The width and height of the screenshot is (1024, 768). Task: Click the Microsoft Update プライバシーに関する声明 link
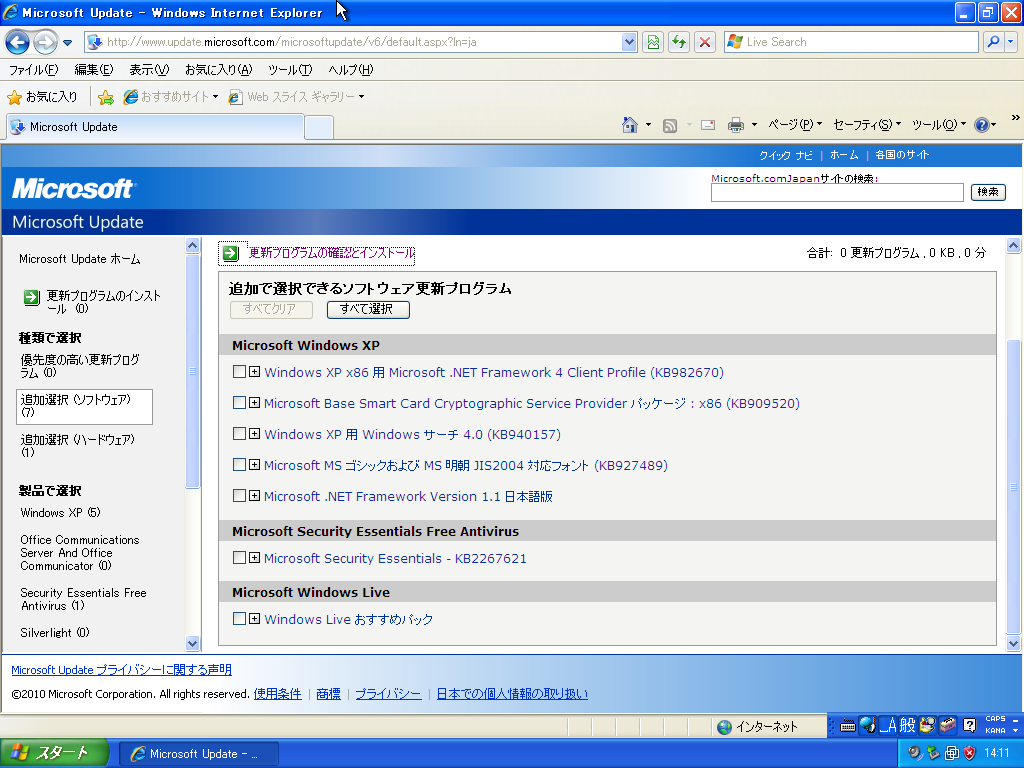pyautogui.click(x=121, y=670)
